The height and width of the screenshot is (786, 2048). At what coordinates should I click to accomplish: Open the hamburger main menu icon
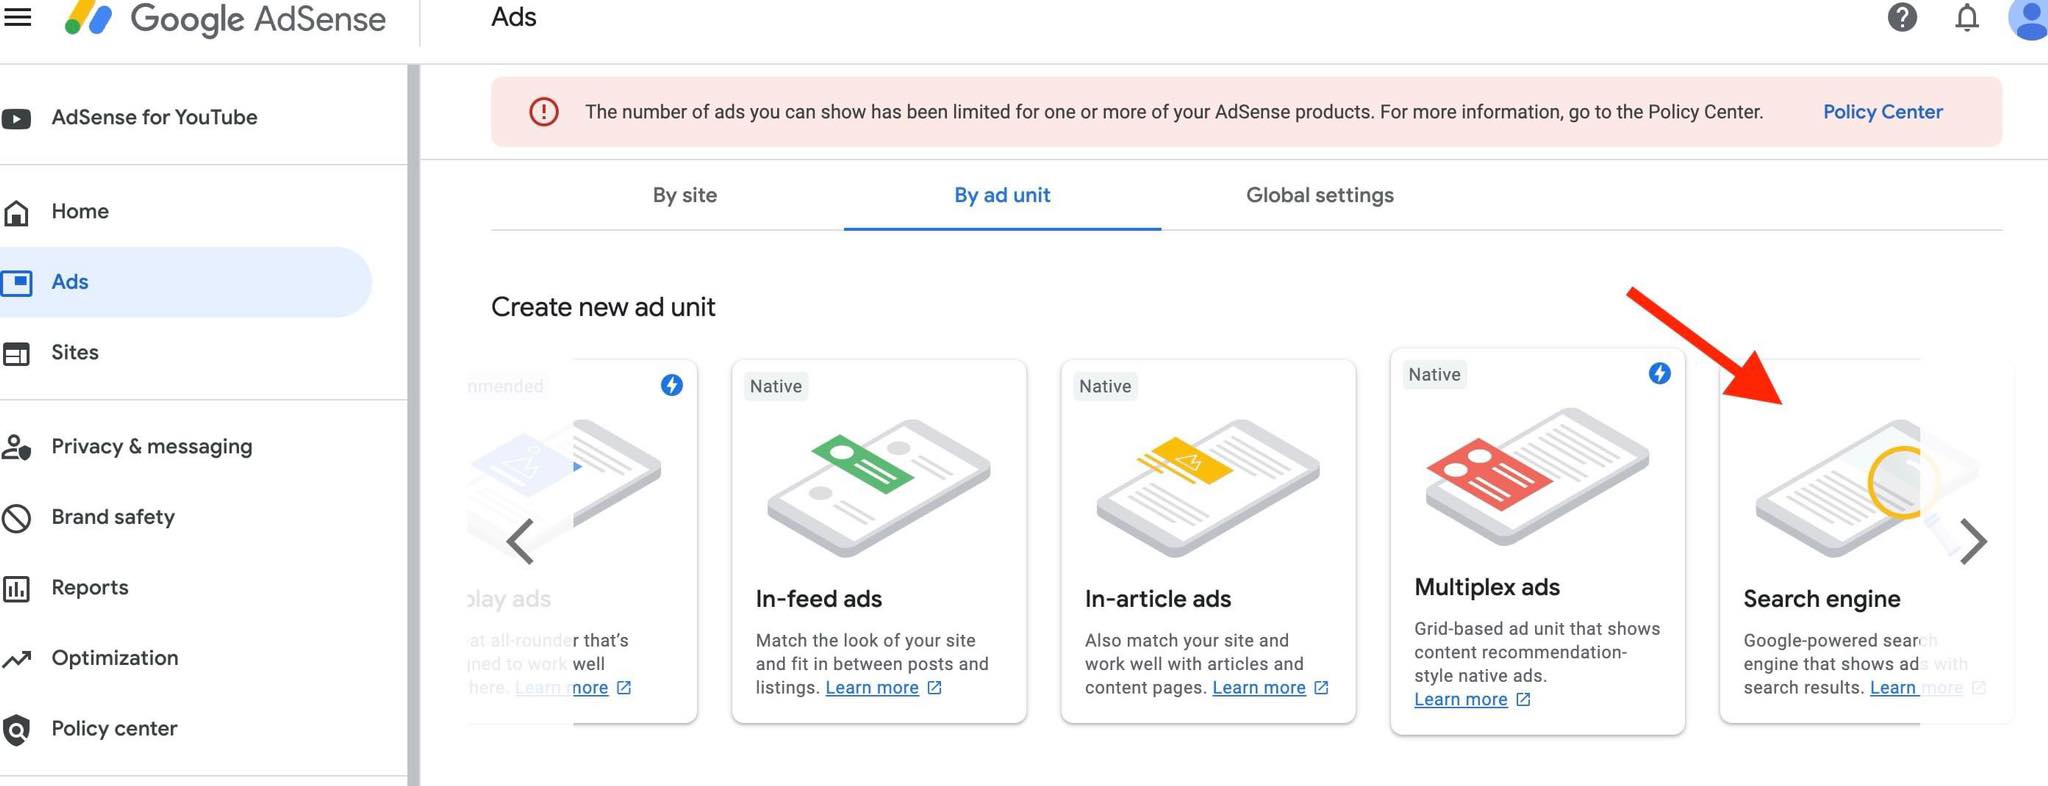click(18, 17)
